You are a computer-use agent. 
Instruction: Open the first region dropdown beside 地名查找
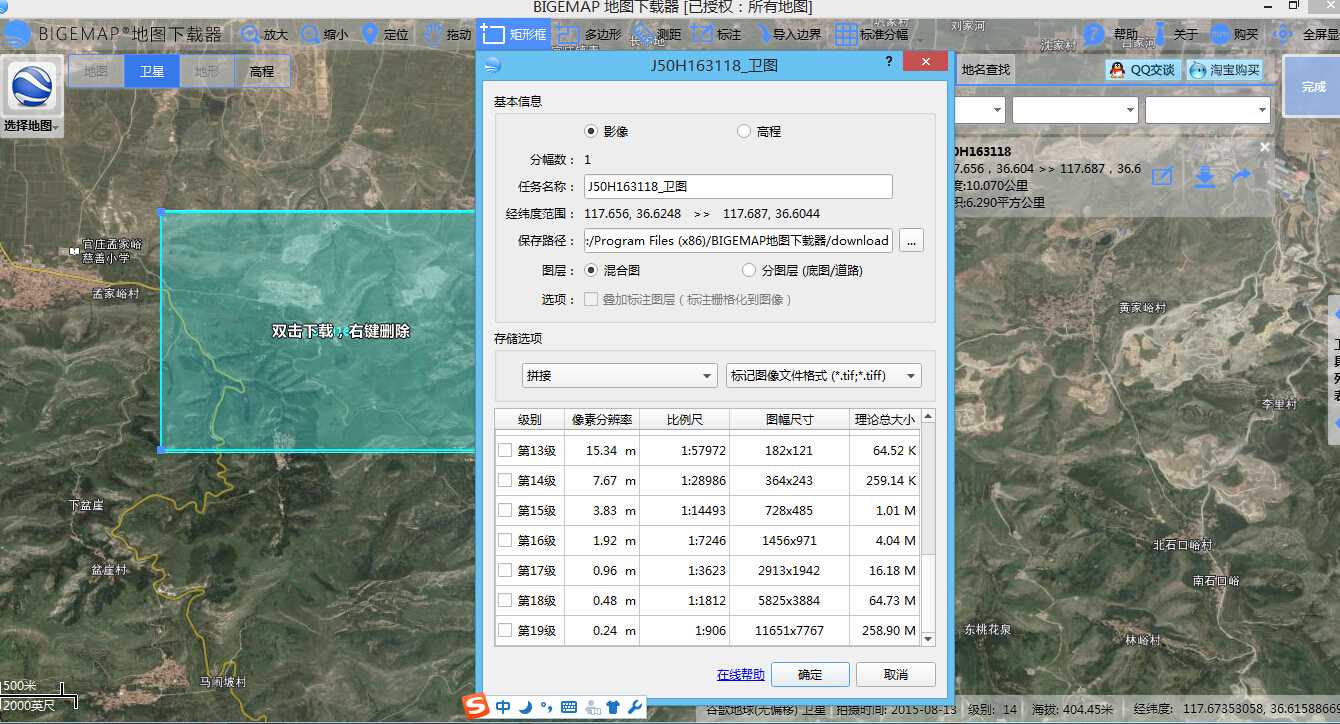(x=979, y=110)
